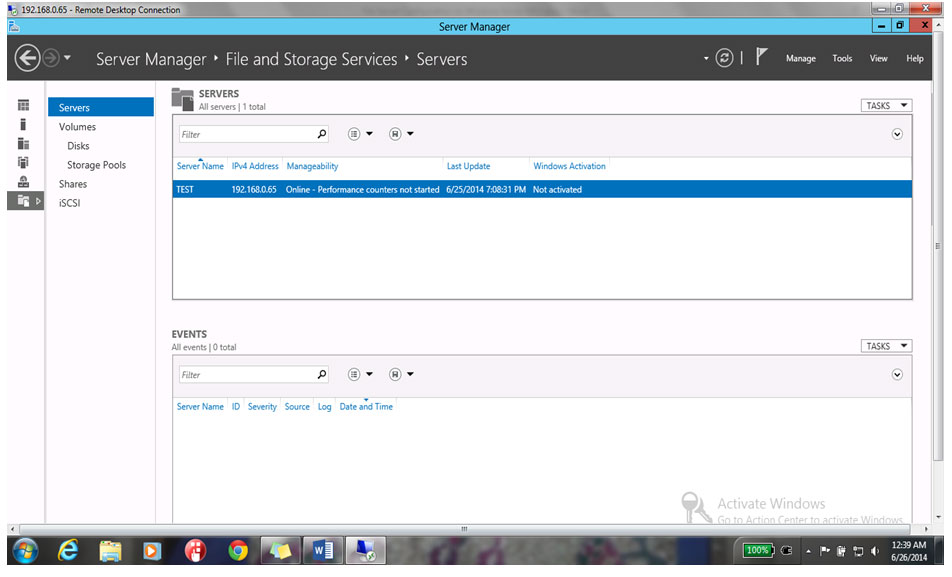
Task: Sort events by the Date and Time column
Action: pos(366,407)
